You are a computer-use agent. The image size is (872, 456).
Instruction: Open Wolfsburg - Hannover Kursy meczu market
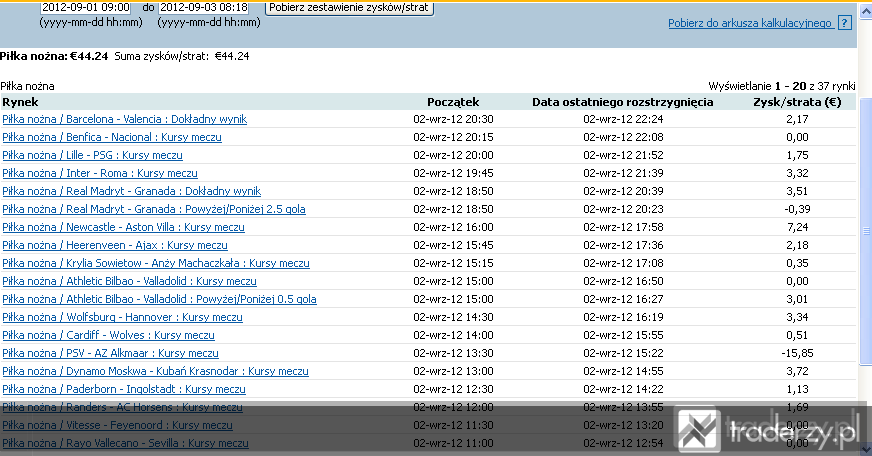(x=122, y=317)
